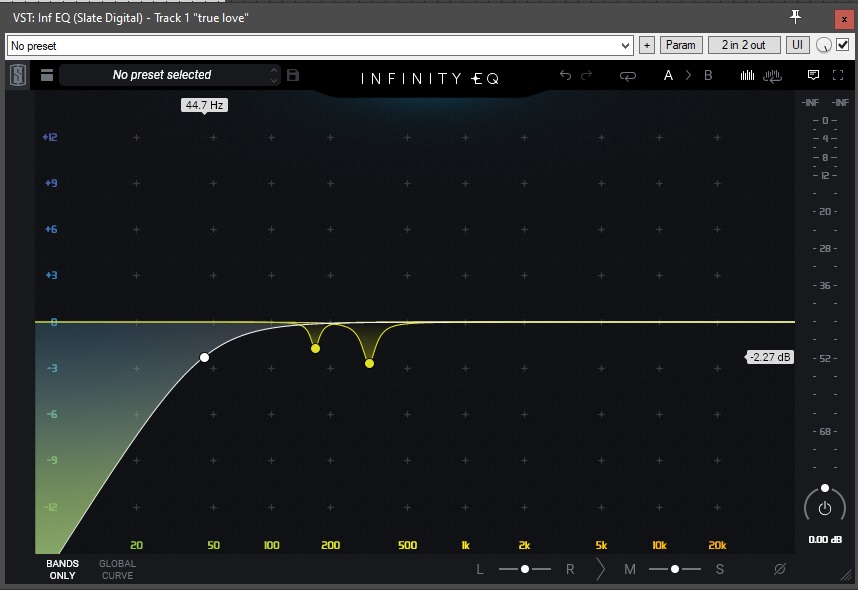Click the 5k frequency axis label
Image resolution: width=858 pixels, height=590 pixels.
[601, 545]
